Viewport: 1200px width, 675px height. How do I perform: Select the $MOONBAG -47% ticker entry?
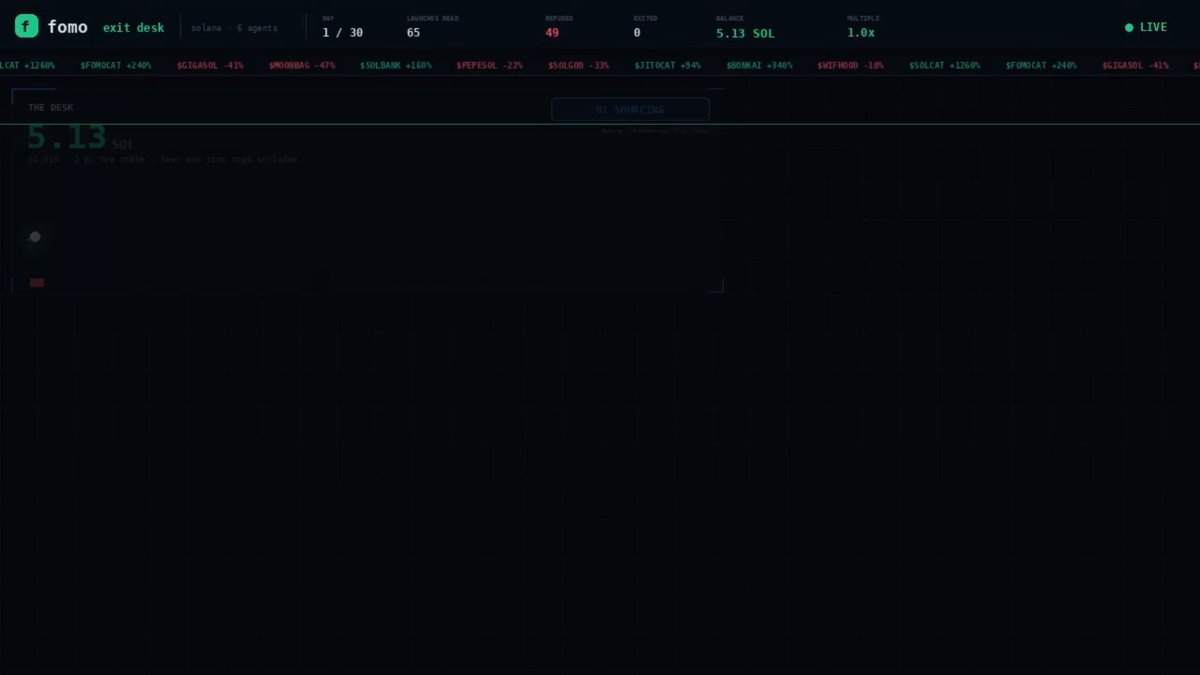[x=302, y=65]
